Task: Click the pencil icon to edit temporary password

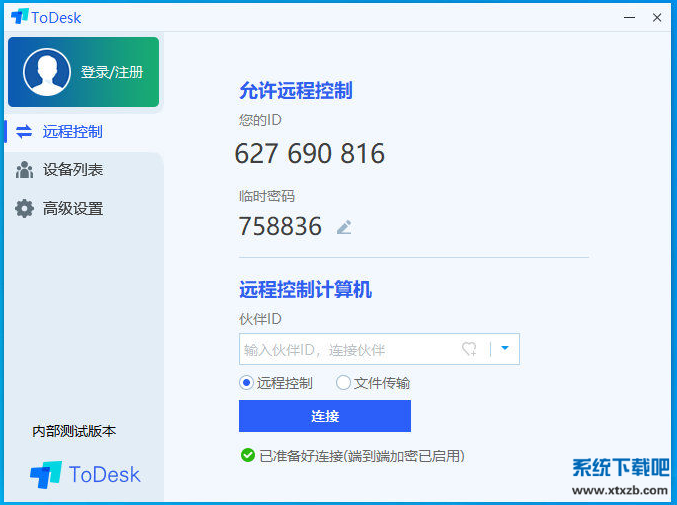Action: coord(344,227)
